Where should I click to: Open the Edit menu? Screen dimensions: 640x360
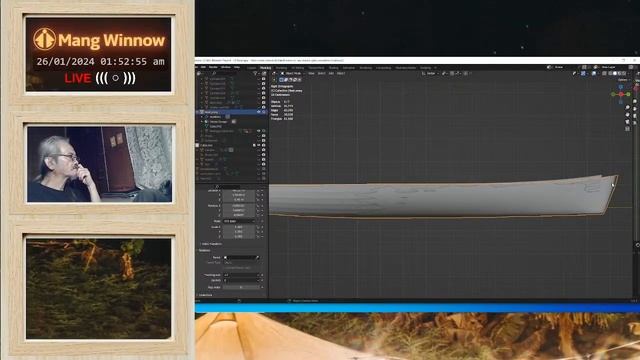coord(203,67)
